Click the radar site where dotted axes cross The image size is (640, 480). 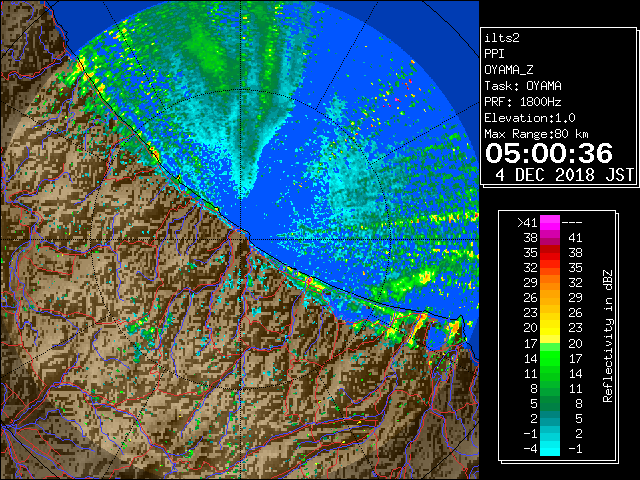[241, 239]
